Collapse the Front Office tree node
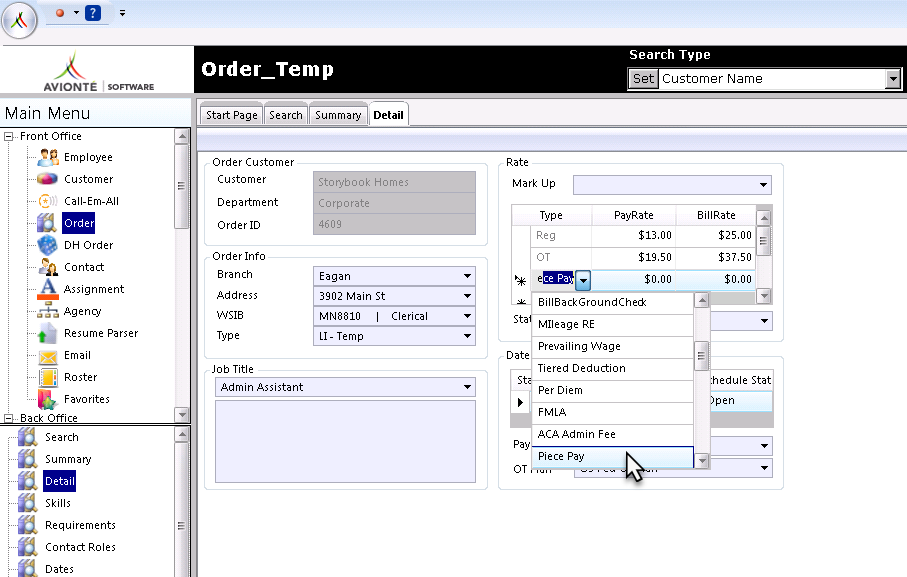 (9, 136)
